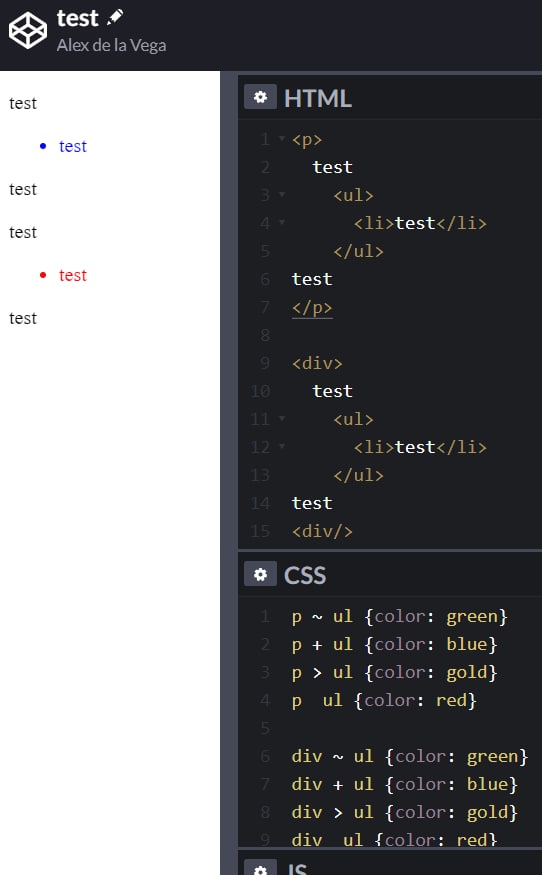Click the last 'test' text in preview
Screen dimensions: 542x875
[23, 319]
